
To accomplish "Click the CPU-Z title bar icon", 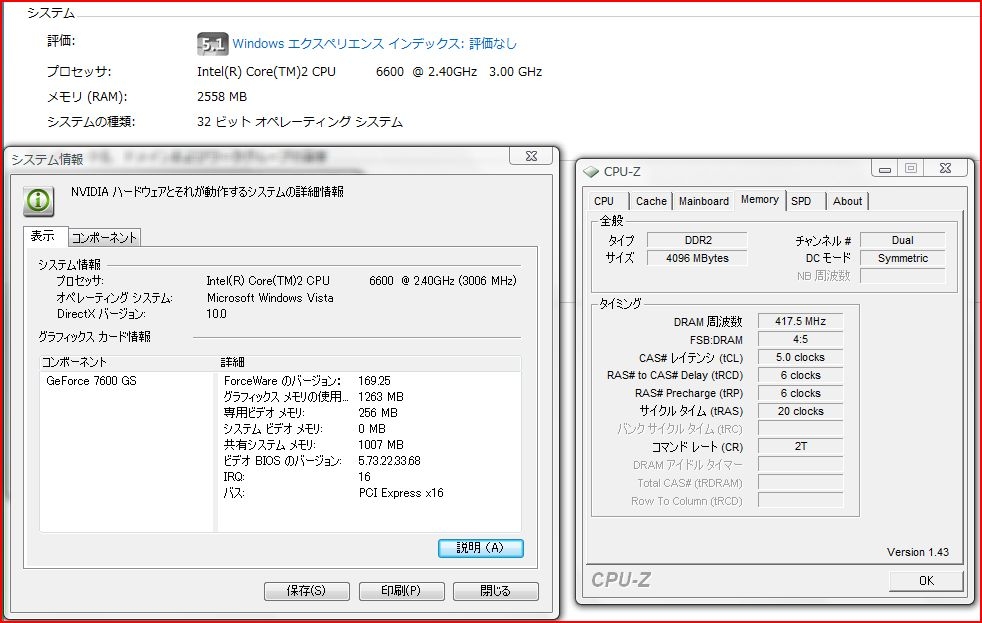I will (591, 172).
